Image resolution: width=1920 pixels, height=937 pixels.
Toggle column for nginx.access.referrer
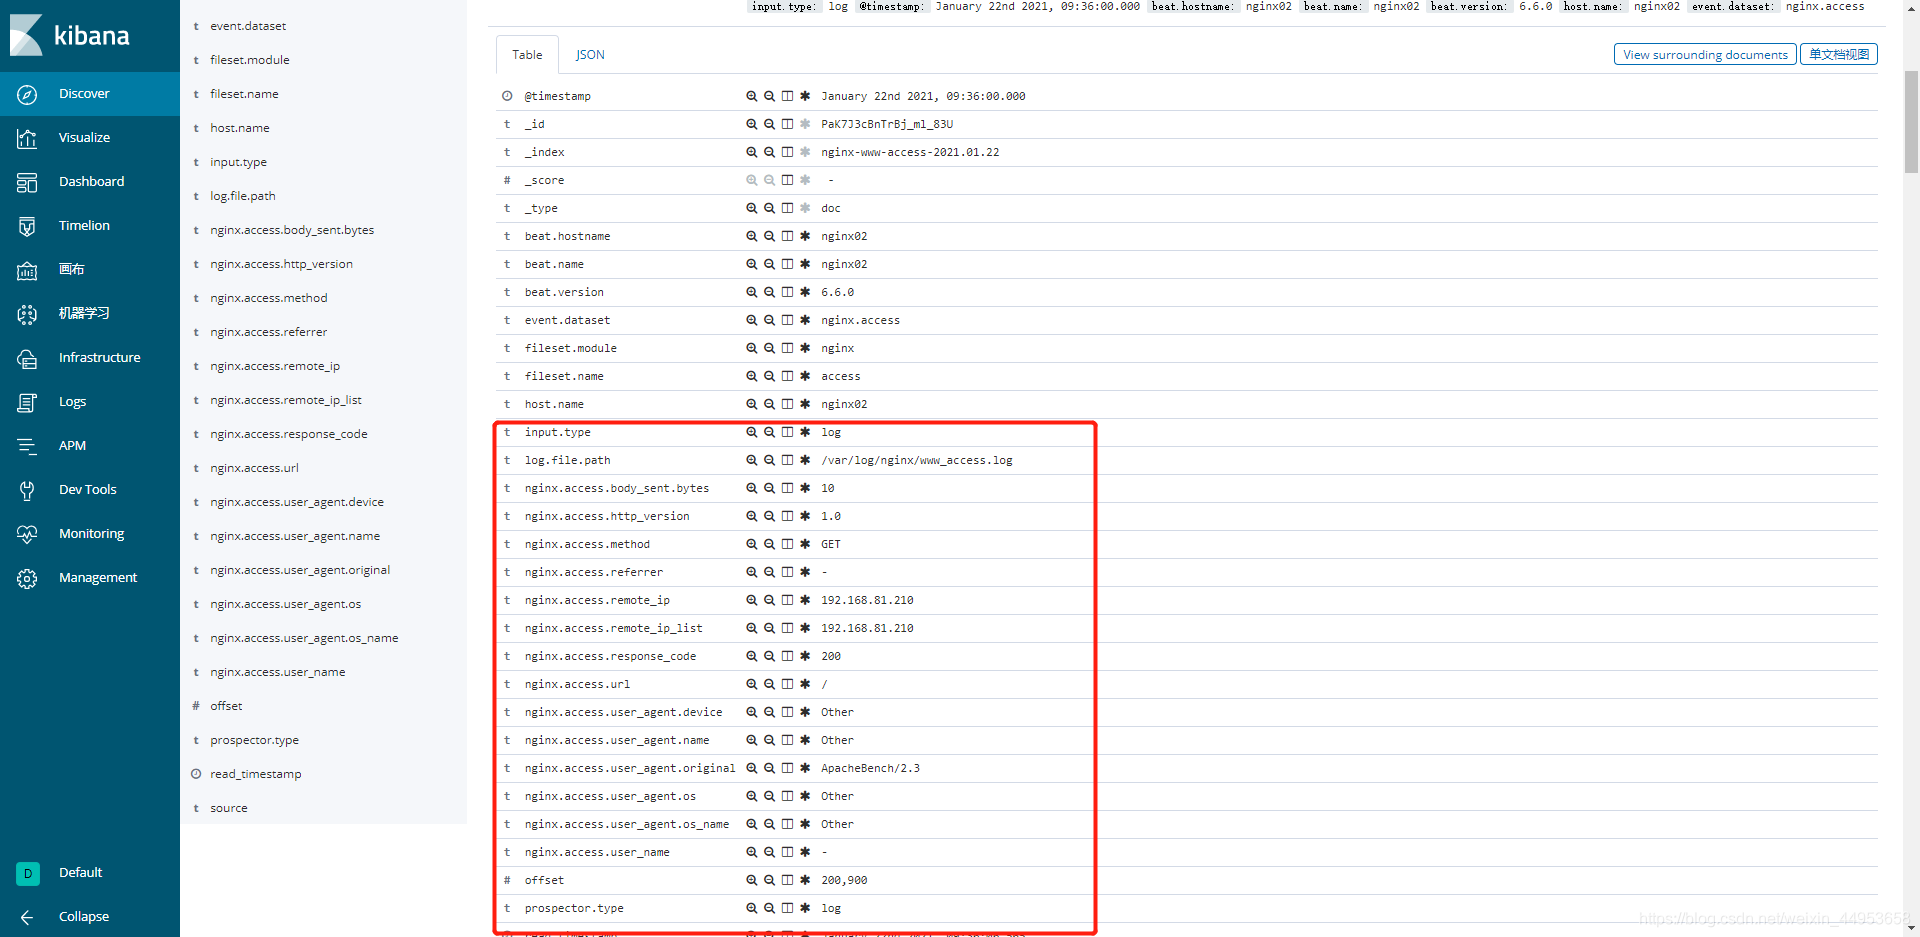point(787,572)
